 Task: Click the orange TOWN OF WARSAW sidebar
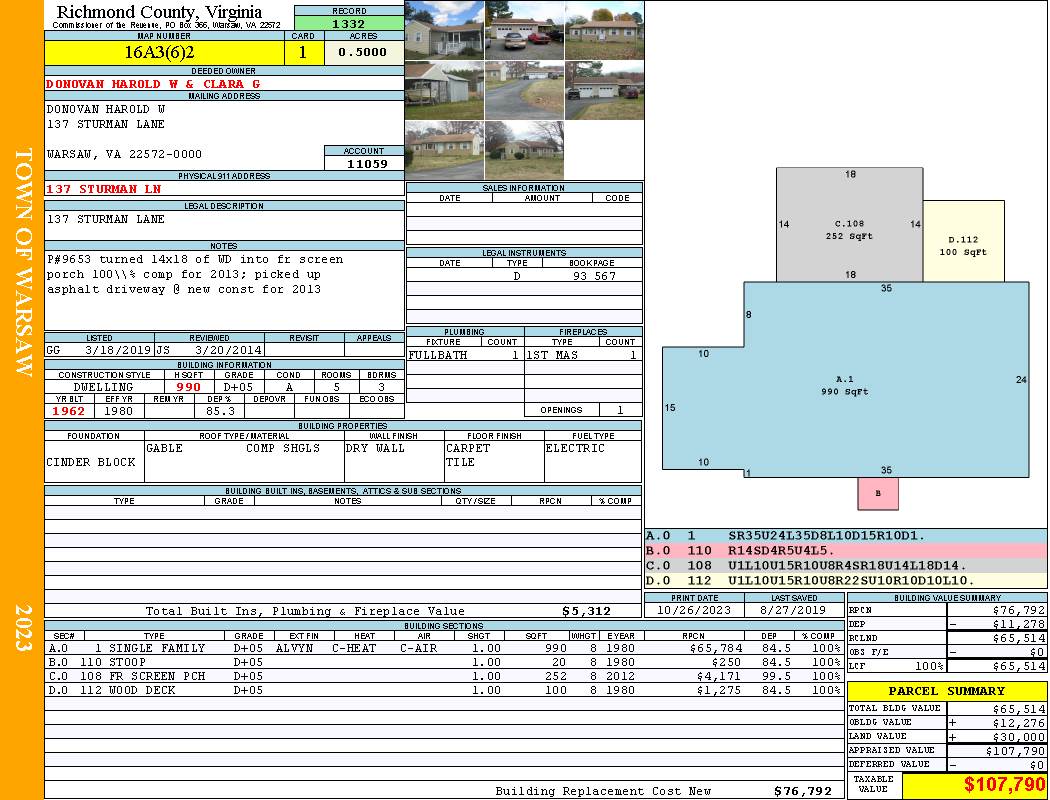22,262
